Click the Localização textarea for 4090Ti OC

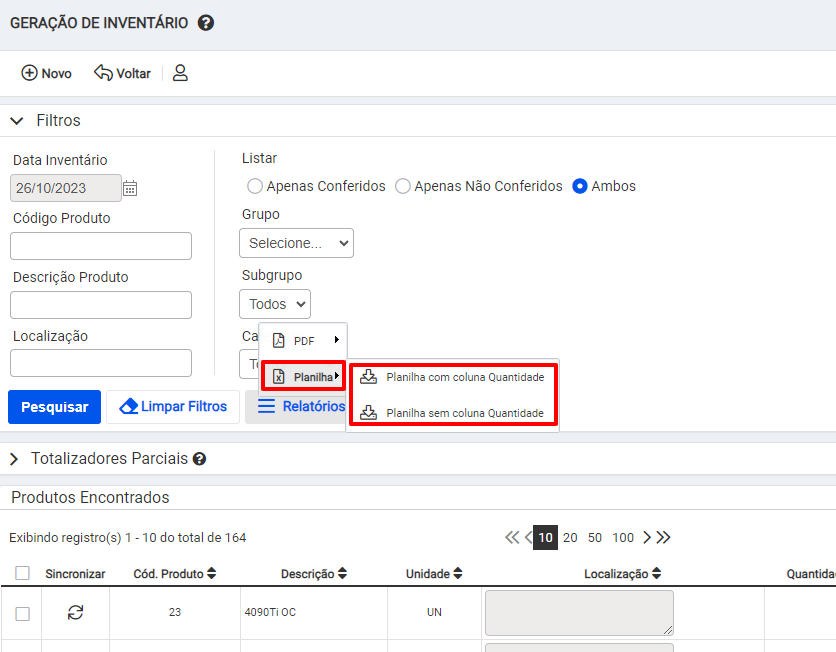(579, 613)
